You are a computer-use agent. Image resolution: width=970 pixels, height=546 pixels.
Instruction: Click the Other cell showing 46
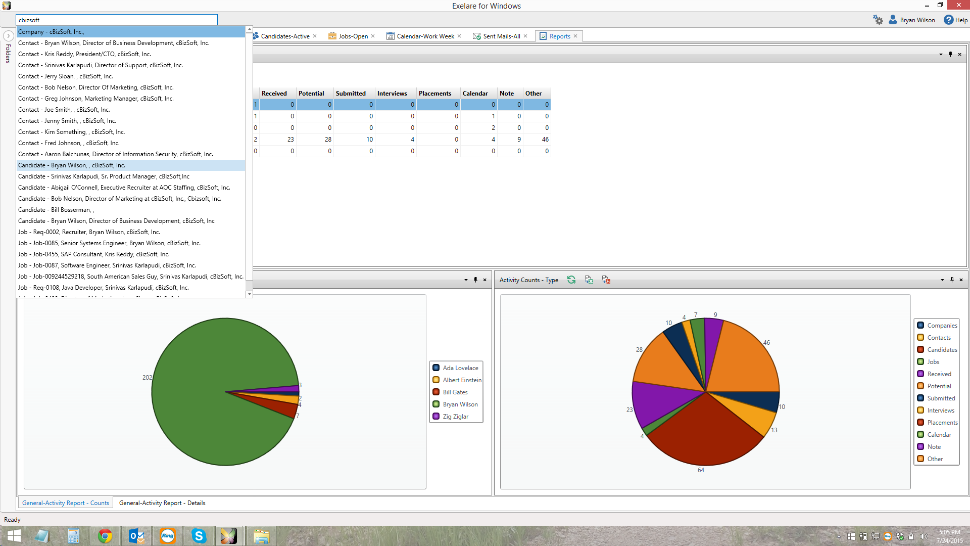click(x=537, y=140)
